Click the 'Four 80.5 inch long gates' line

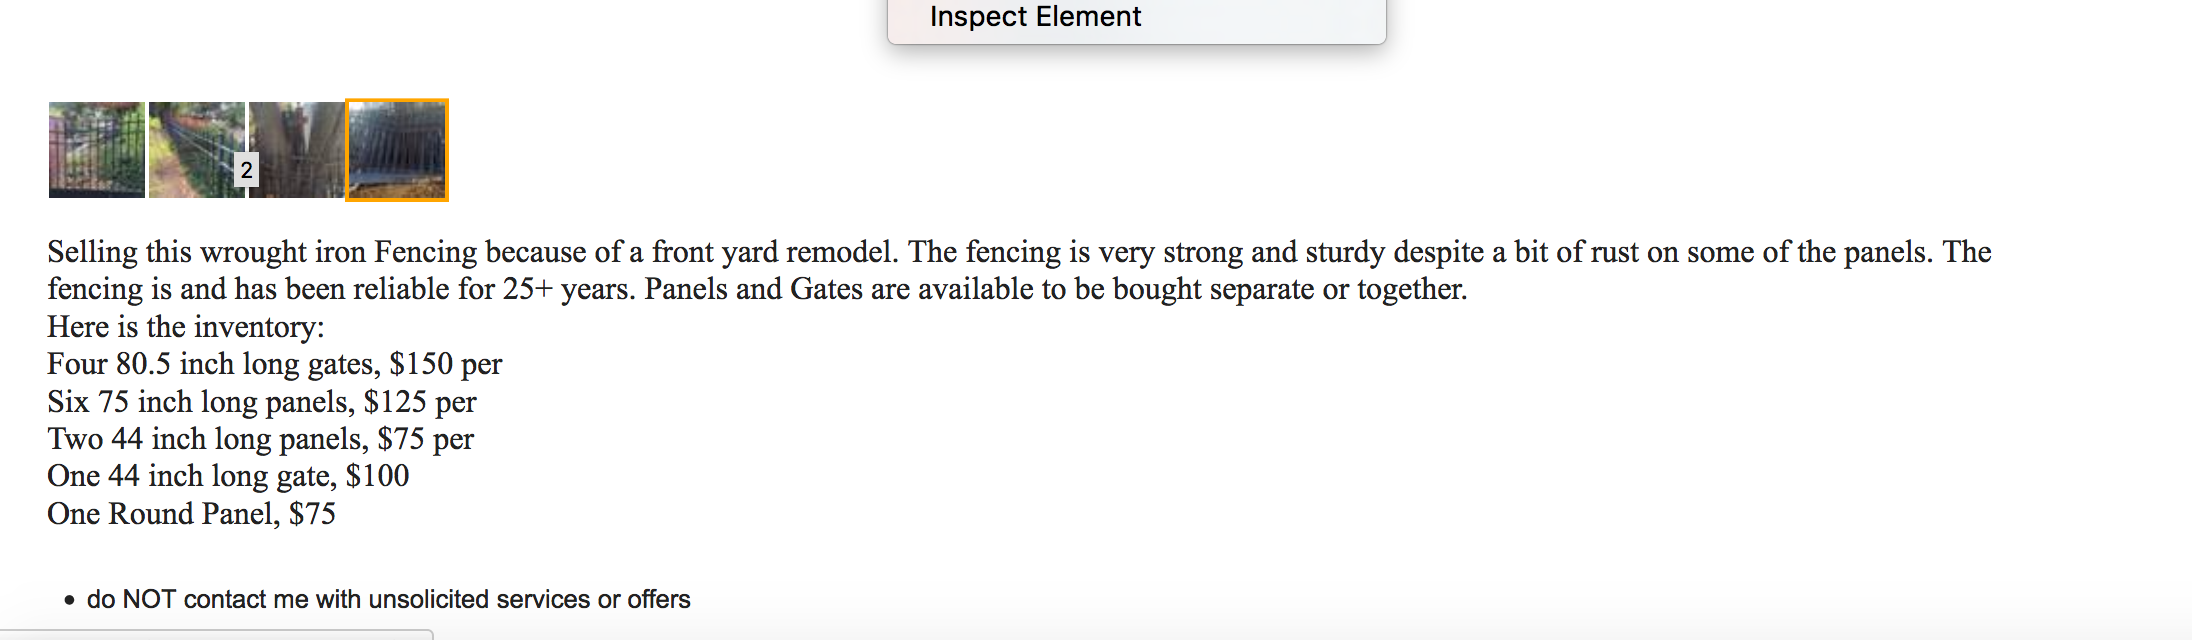click(213, 364)
